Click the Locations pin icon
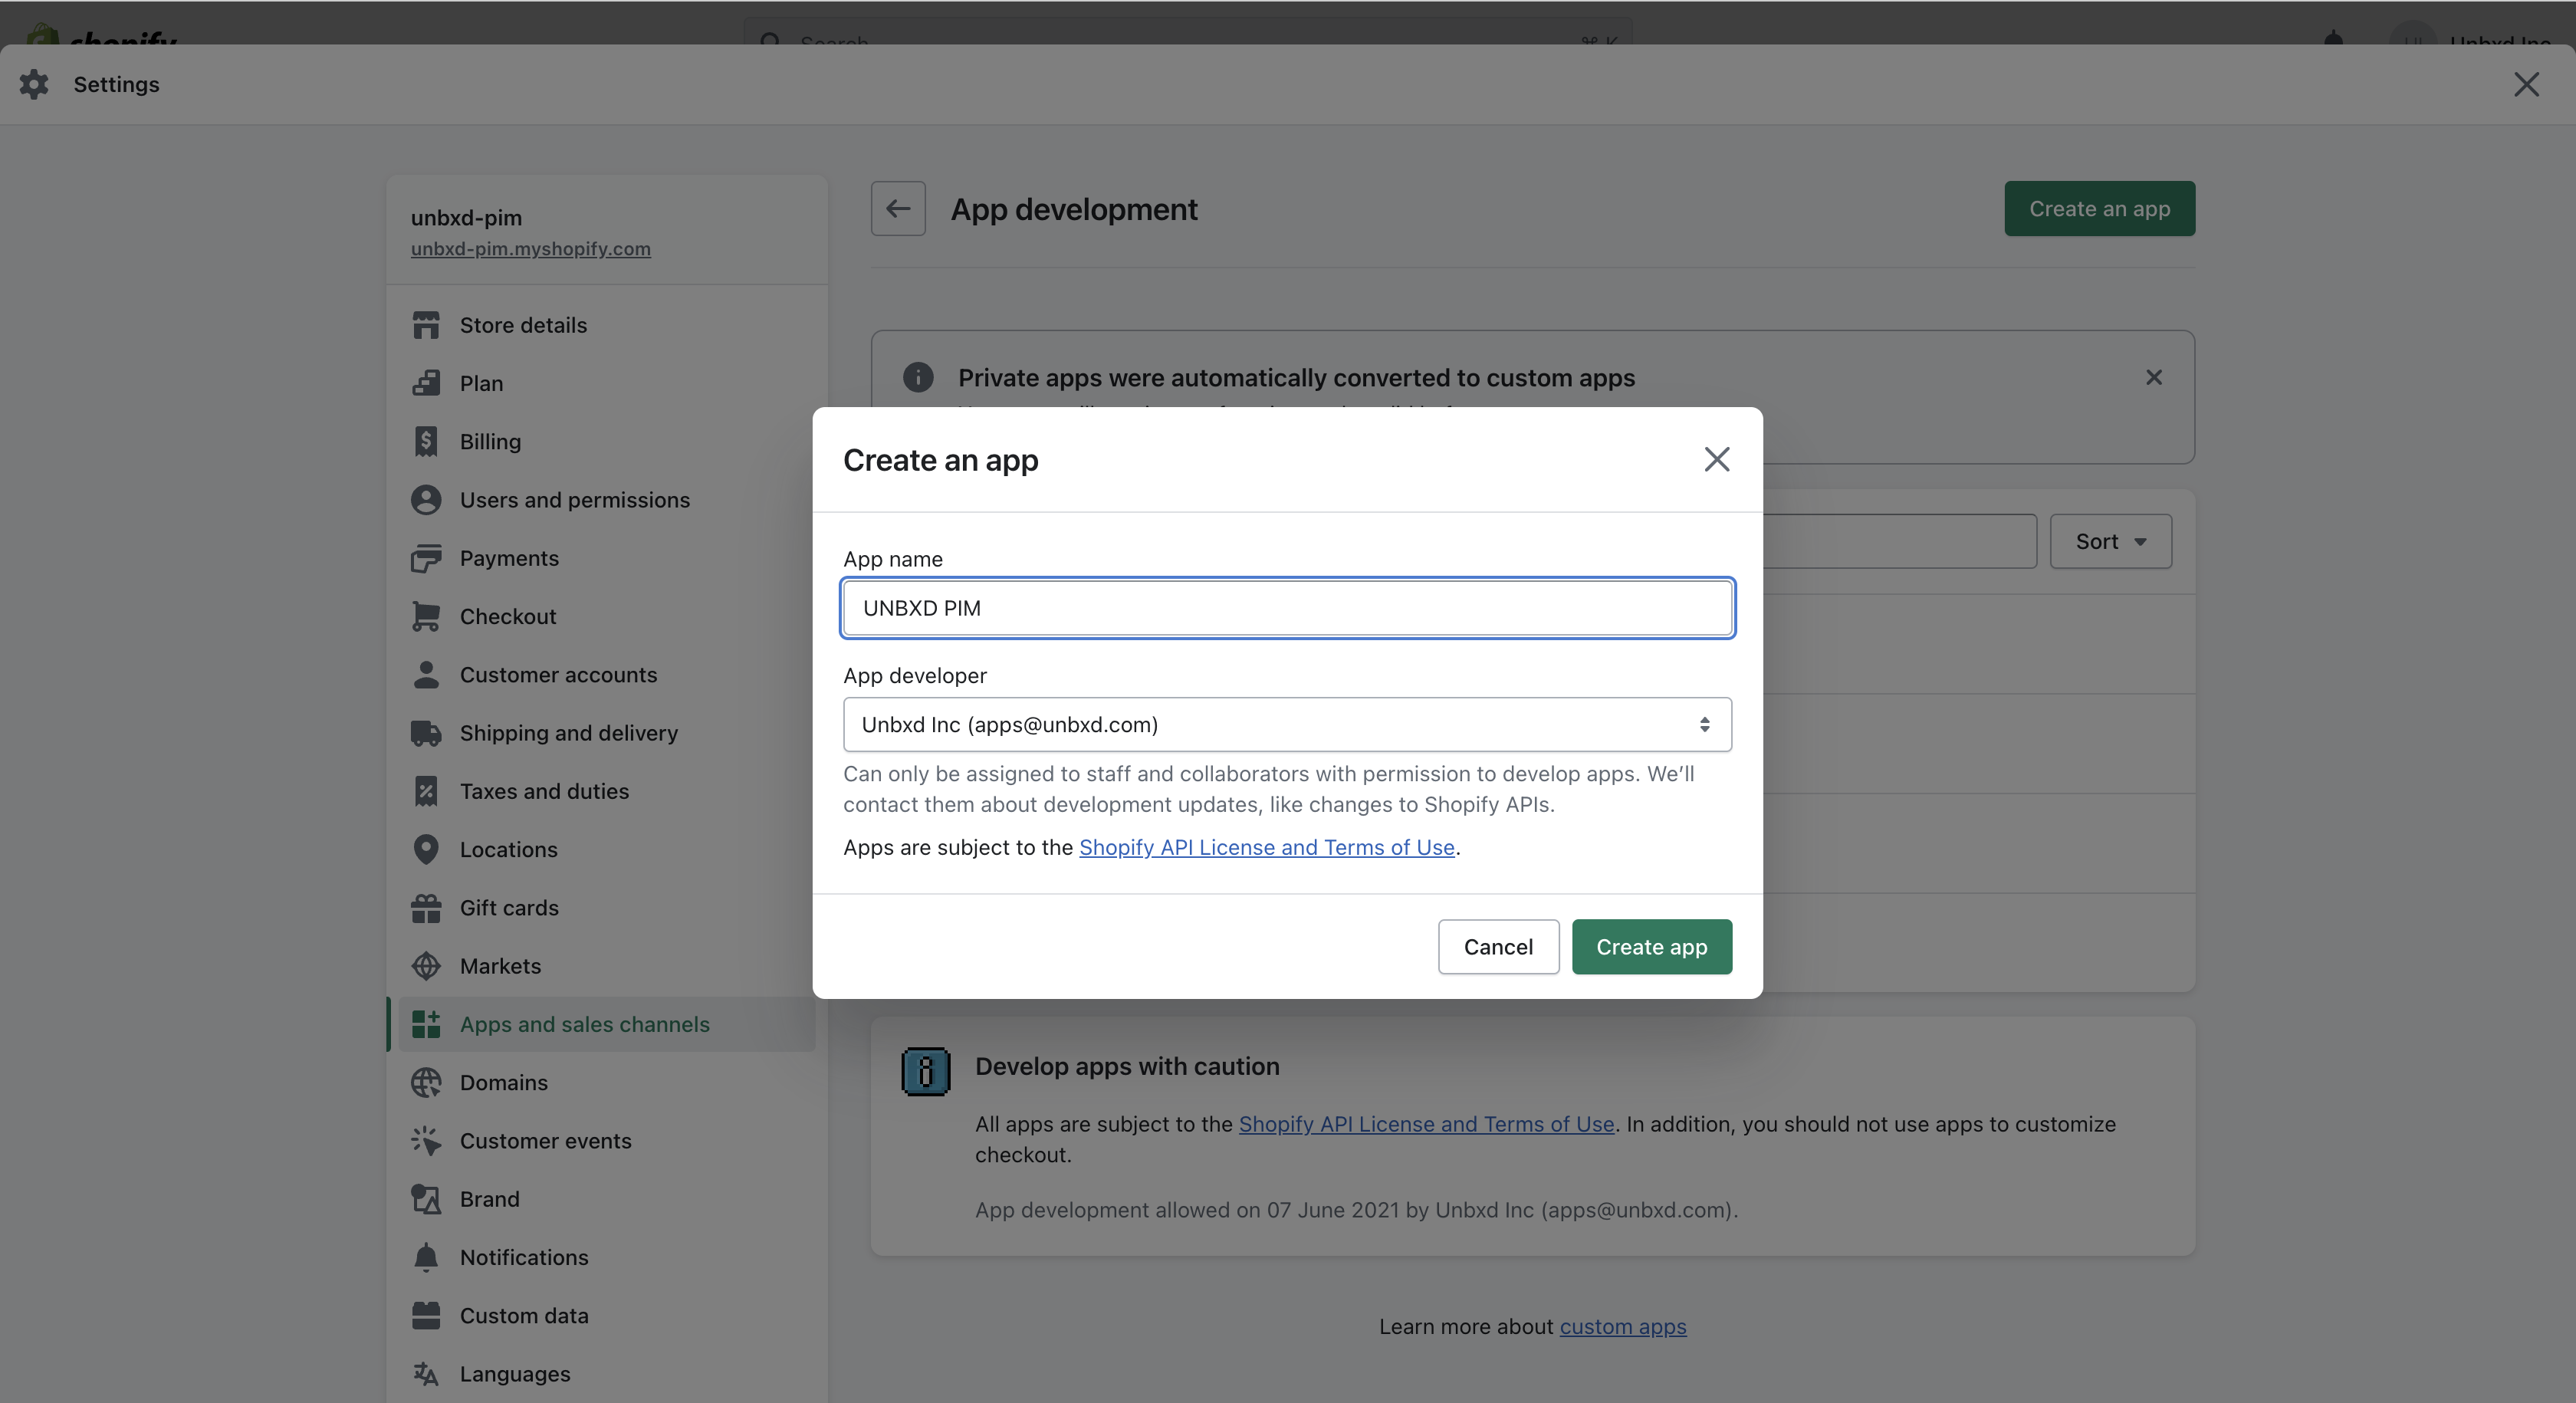This screenshot has height=1403, width=2576. click(x=426, y=849)
